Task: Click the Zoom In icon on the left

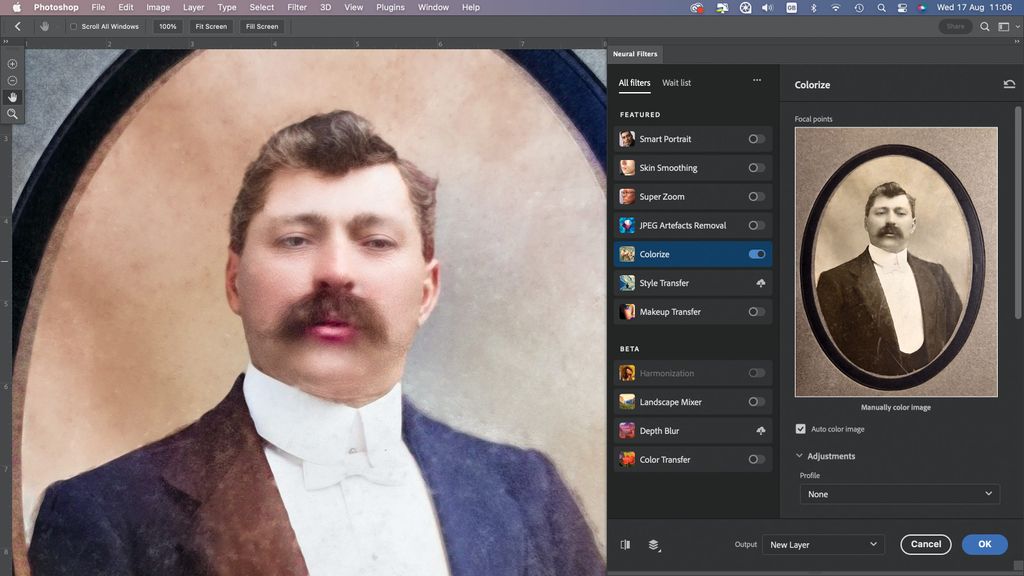Action: click(12, 63)
